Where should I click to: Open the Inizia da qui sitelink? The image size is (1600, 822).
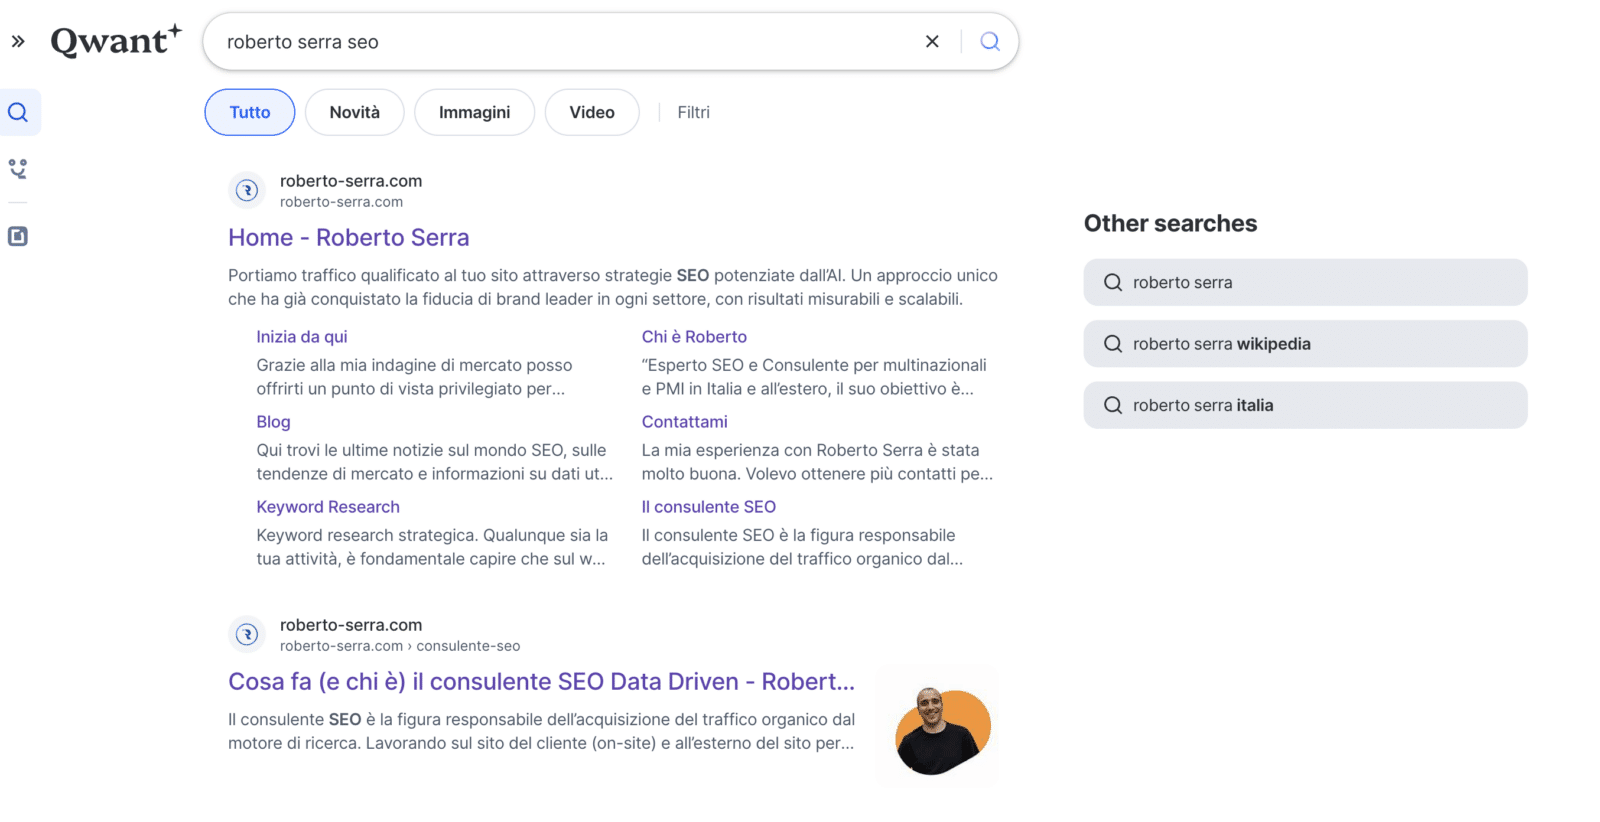302,337
